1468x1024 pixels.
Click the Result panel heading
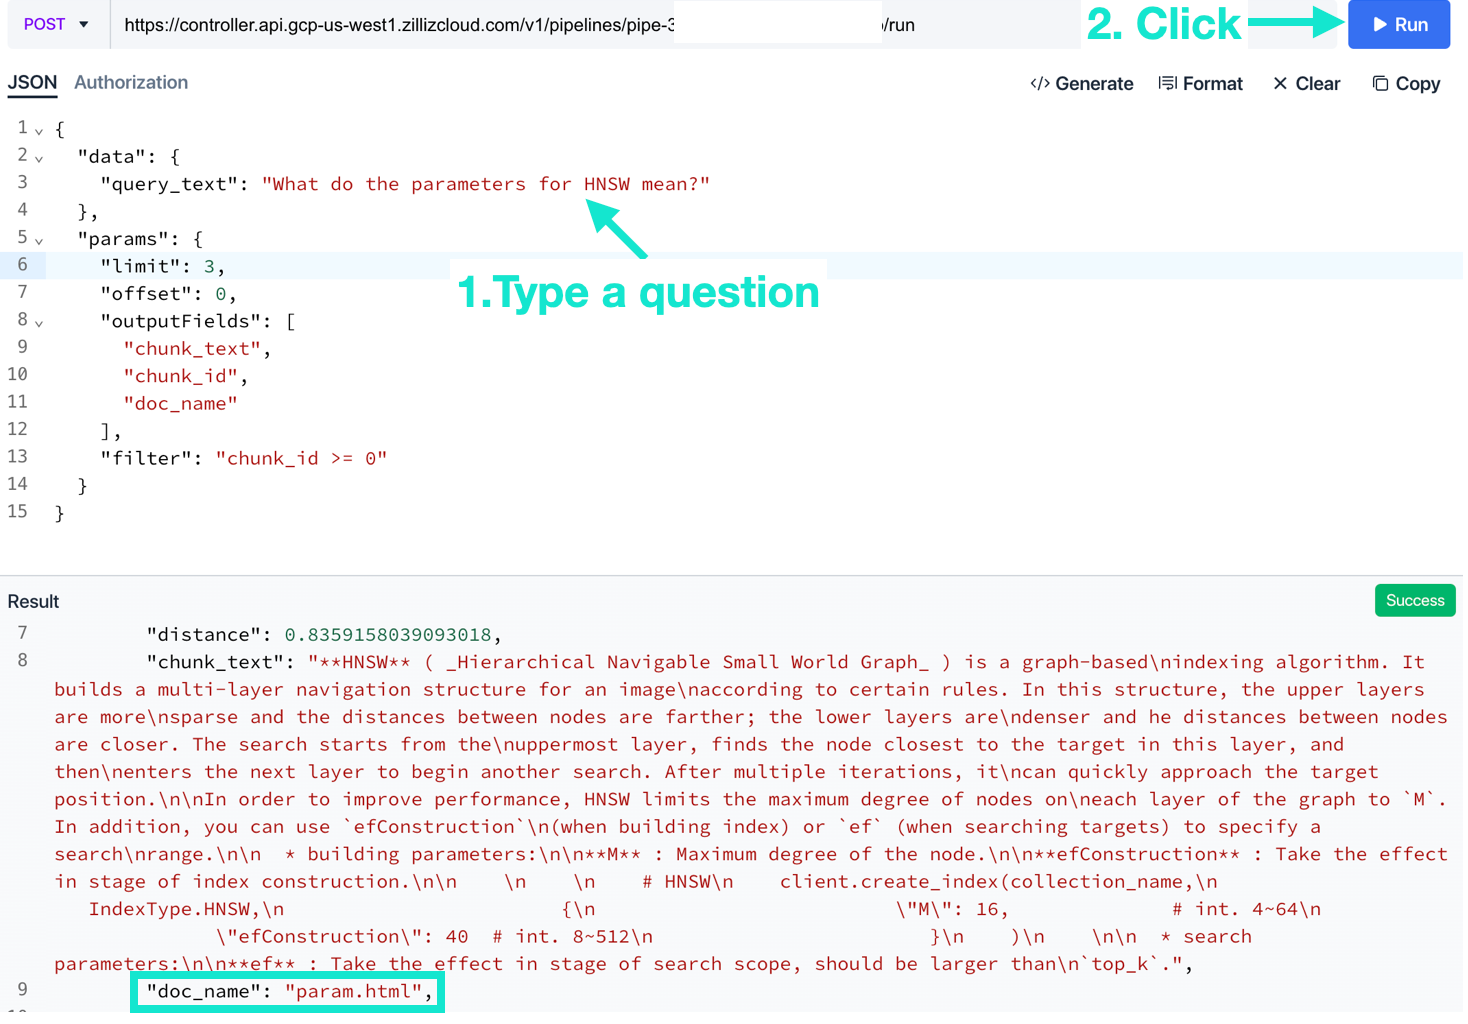[x=33, y=603]
